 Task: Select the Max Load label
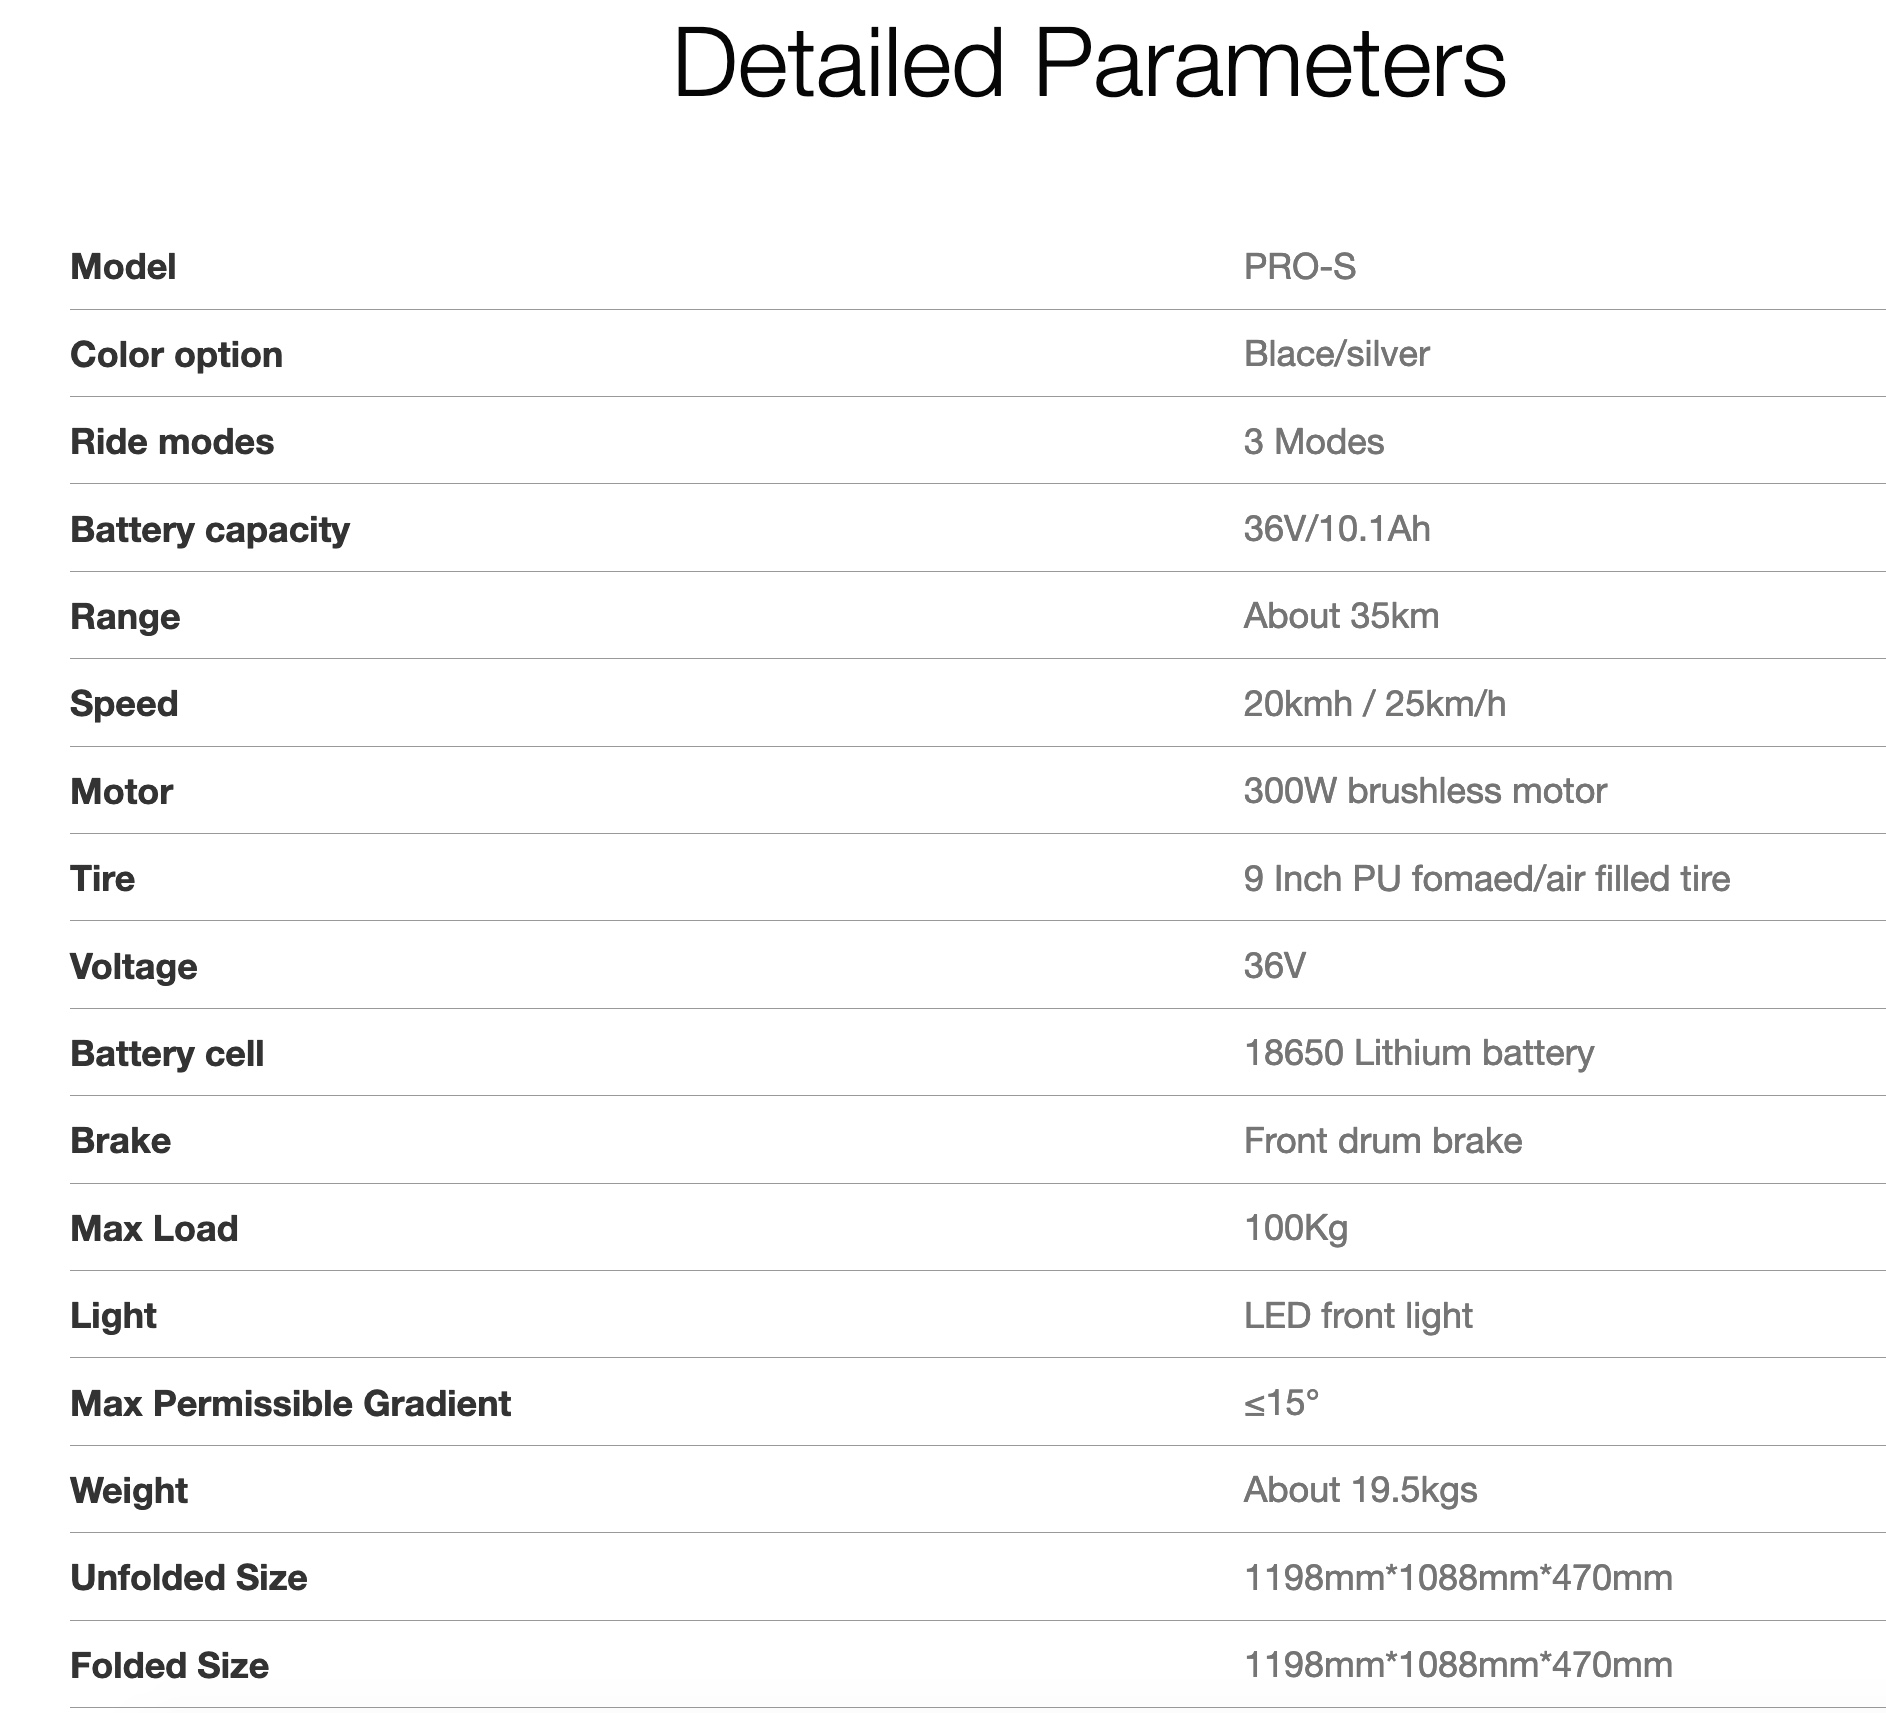(154, 1228)
